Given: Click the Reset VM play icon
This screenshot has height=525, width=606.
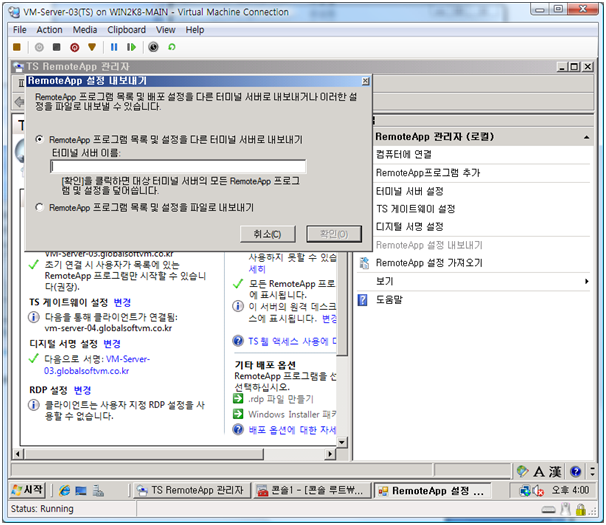Looking at the screenshot, I should 131,47.
